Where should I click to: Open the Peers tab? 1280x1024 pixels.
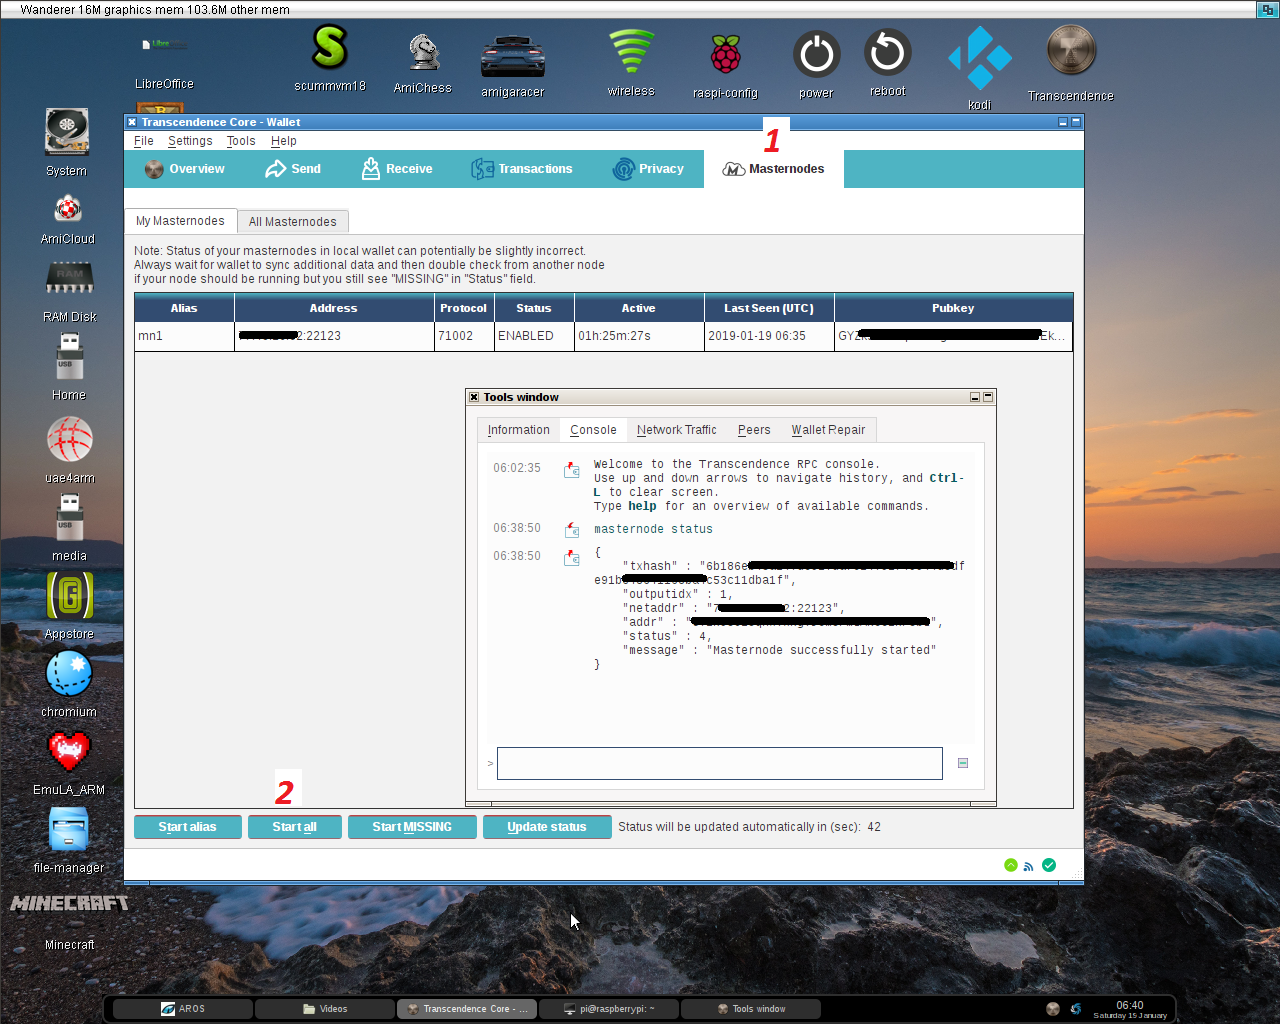coord(754,430)
